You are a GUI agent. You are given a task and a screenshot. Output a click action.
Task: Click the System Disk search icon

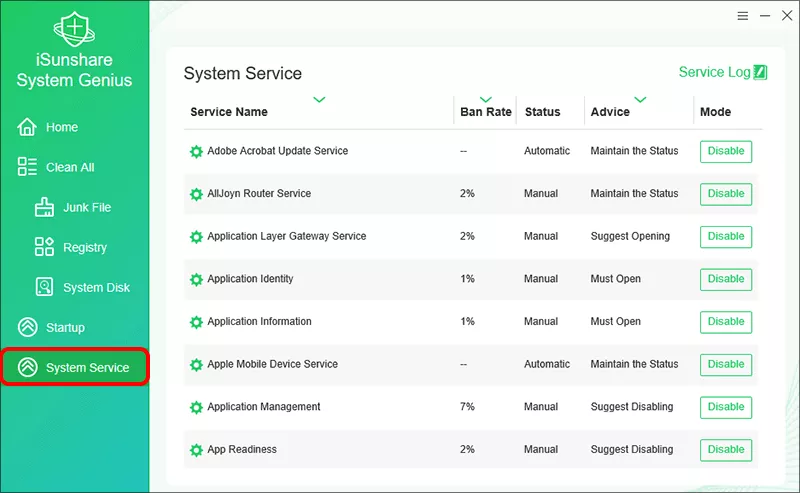[44, 287]
